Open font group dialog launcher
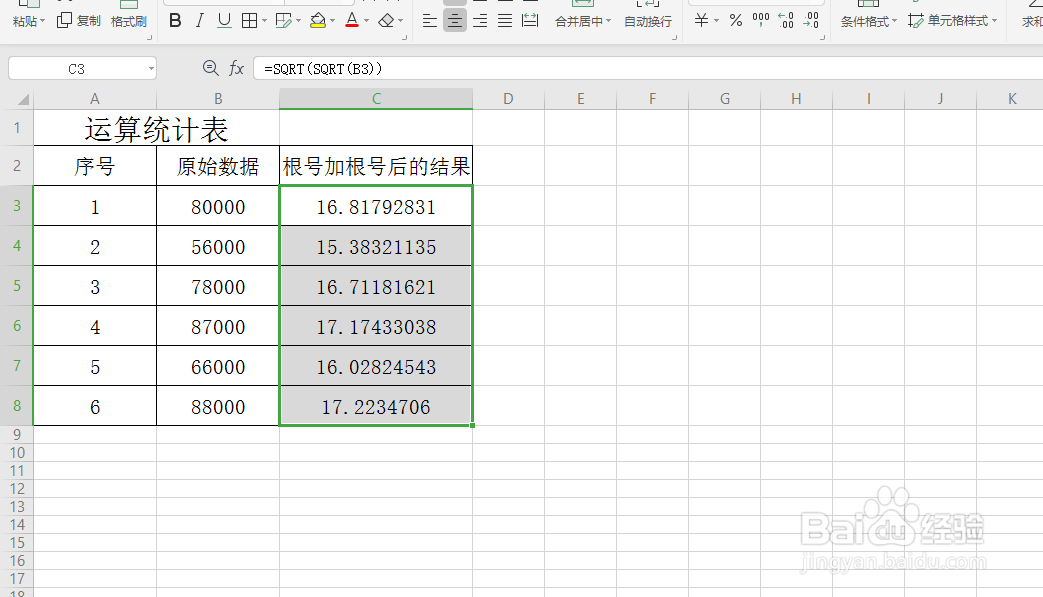Viewport: 1043px width, 597px height. point(404,38)
